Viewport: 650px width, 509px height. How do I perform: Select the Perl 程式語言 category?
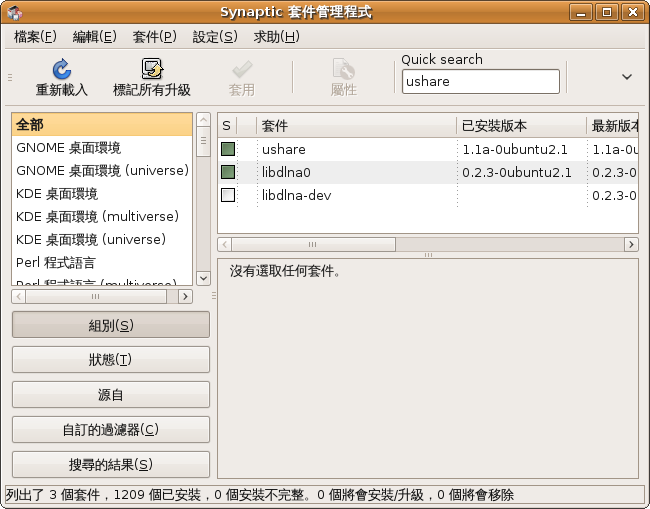[x=102, y=262]
